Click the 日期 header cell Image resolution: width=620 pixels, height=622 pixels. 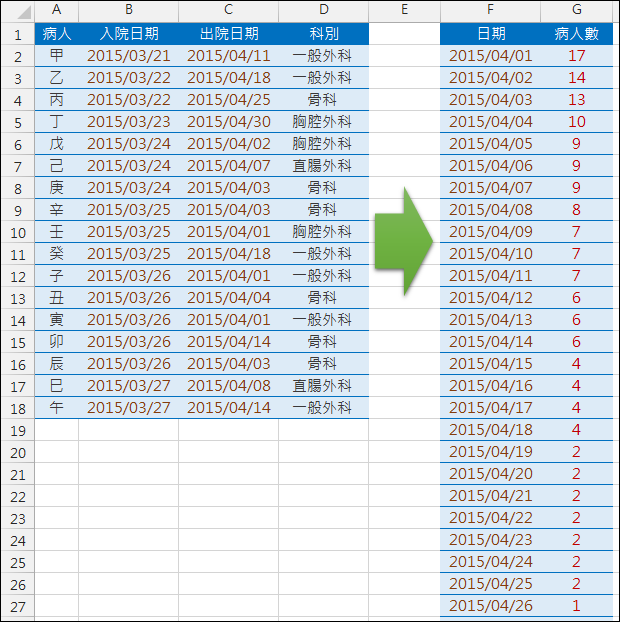(490, 34)
